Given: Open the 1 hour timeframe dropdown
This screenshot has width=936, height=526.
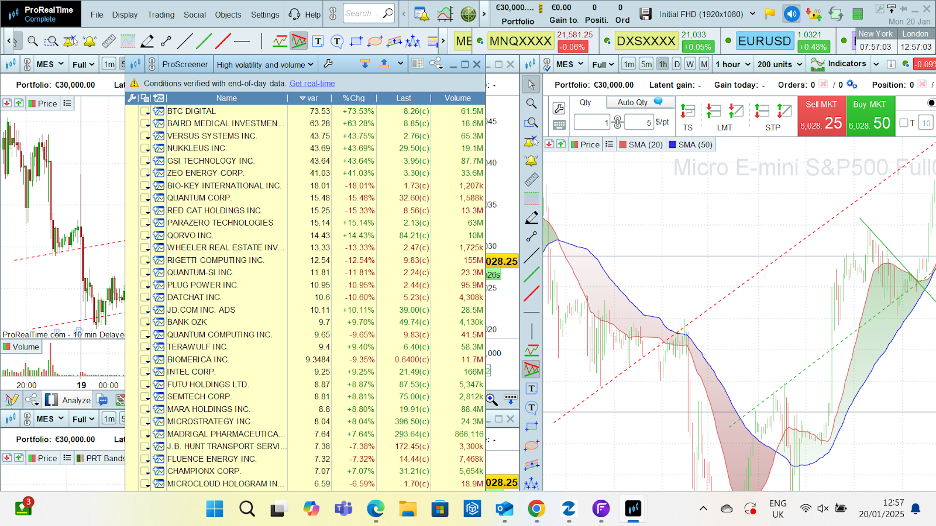Looking at the screenshot, I should pos(732,64).
